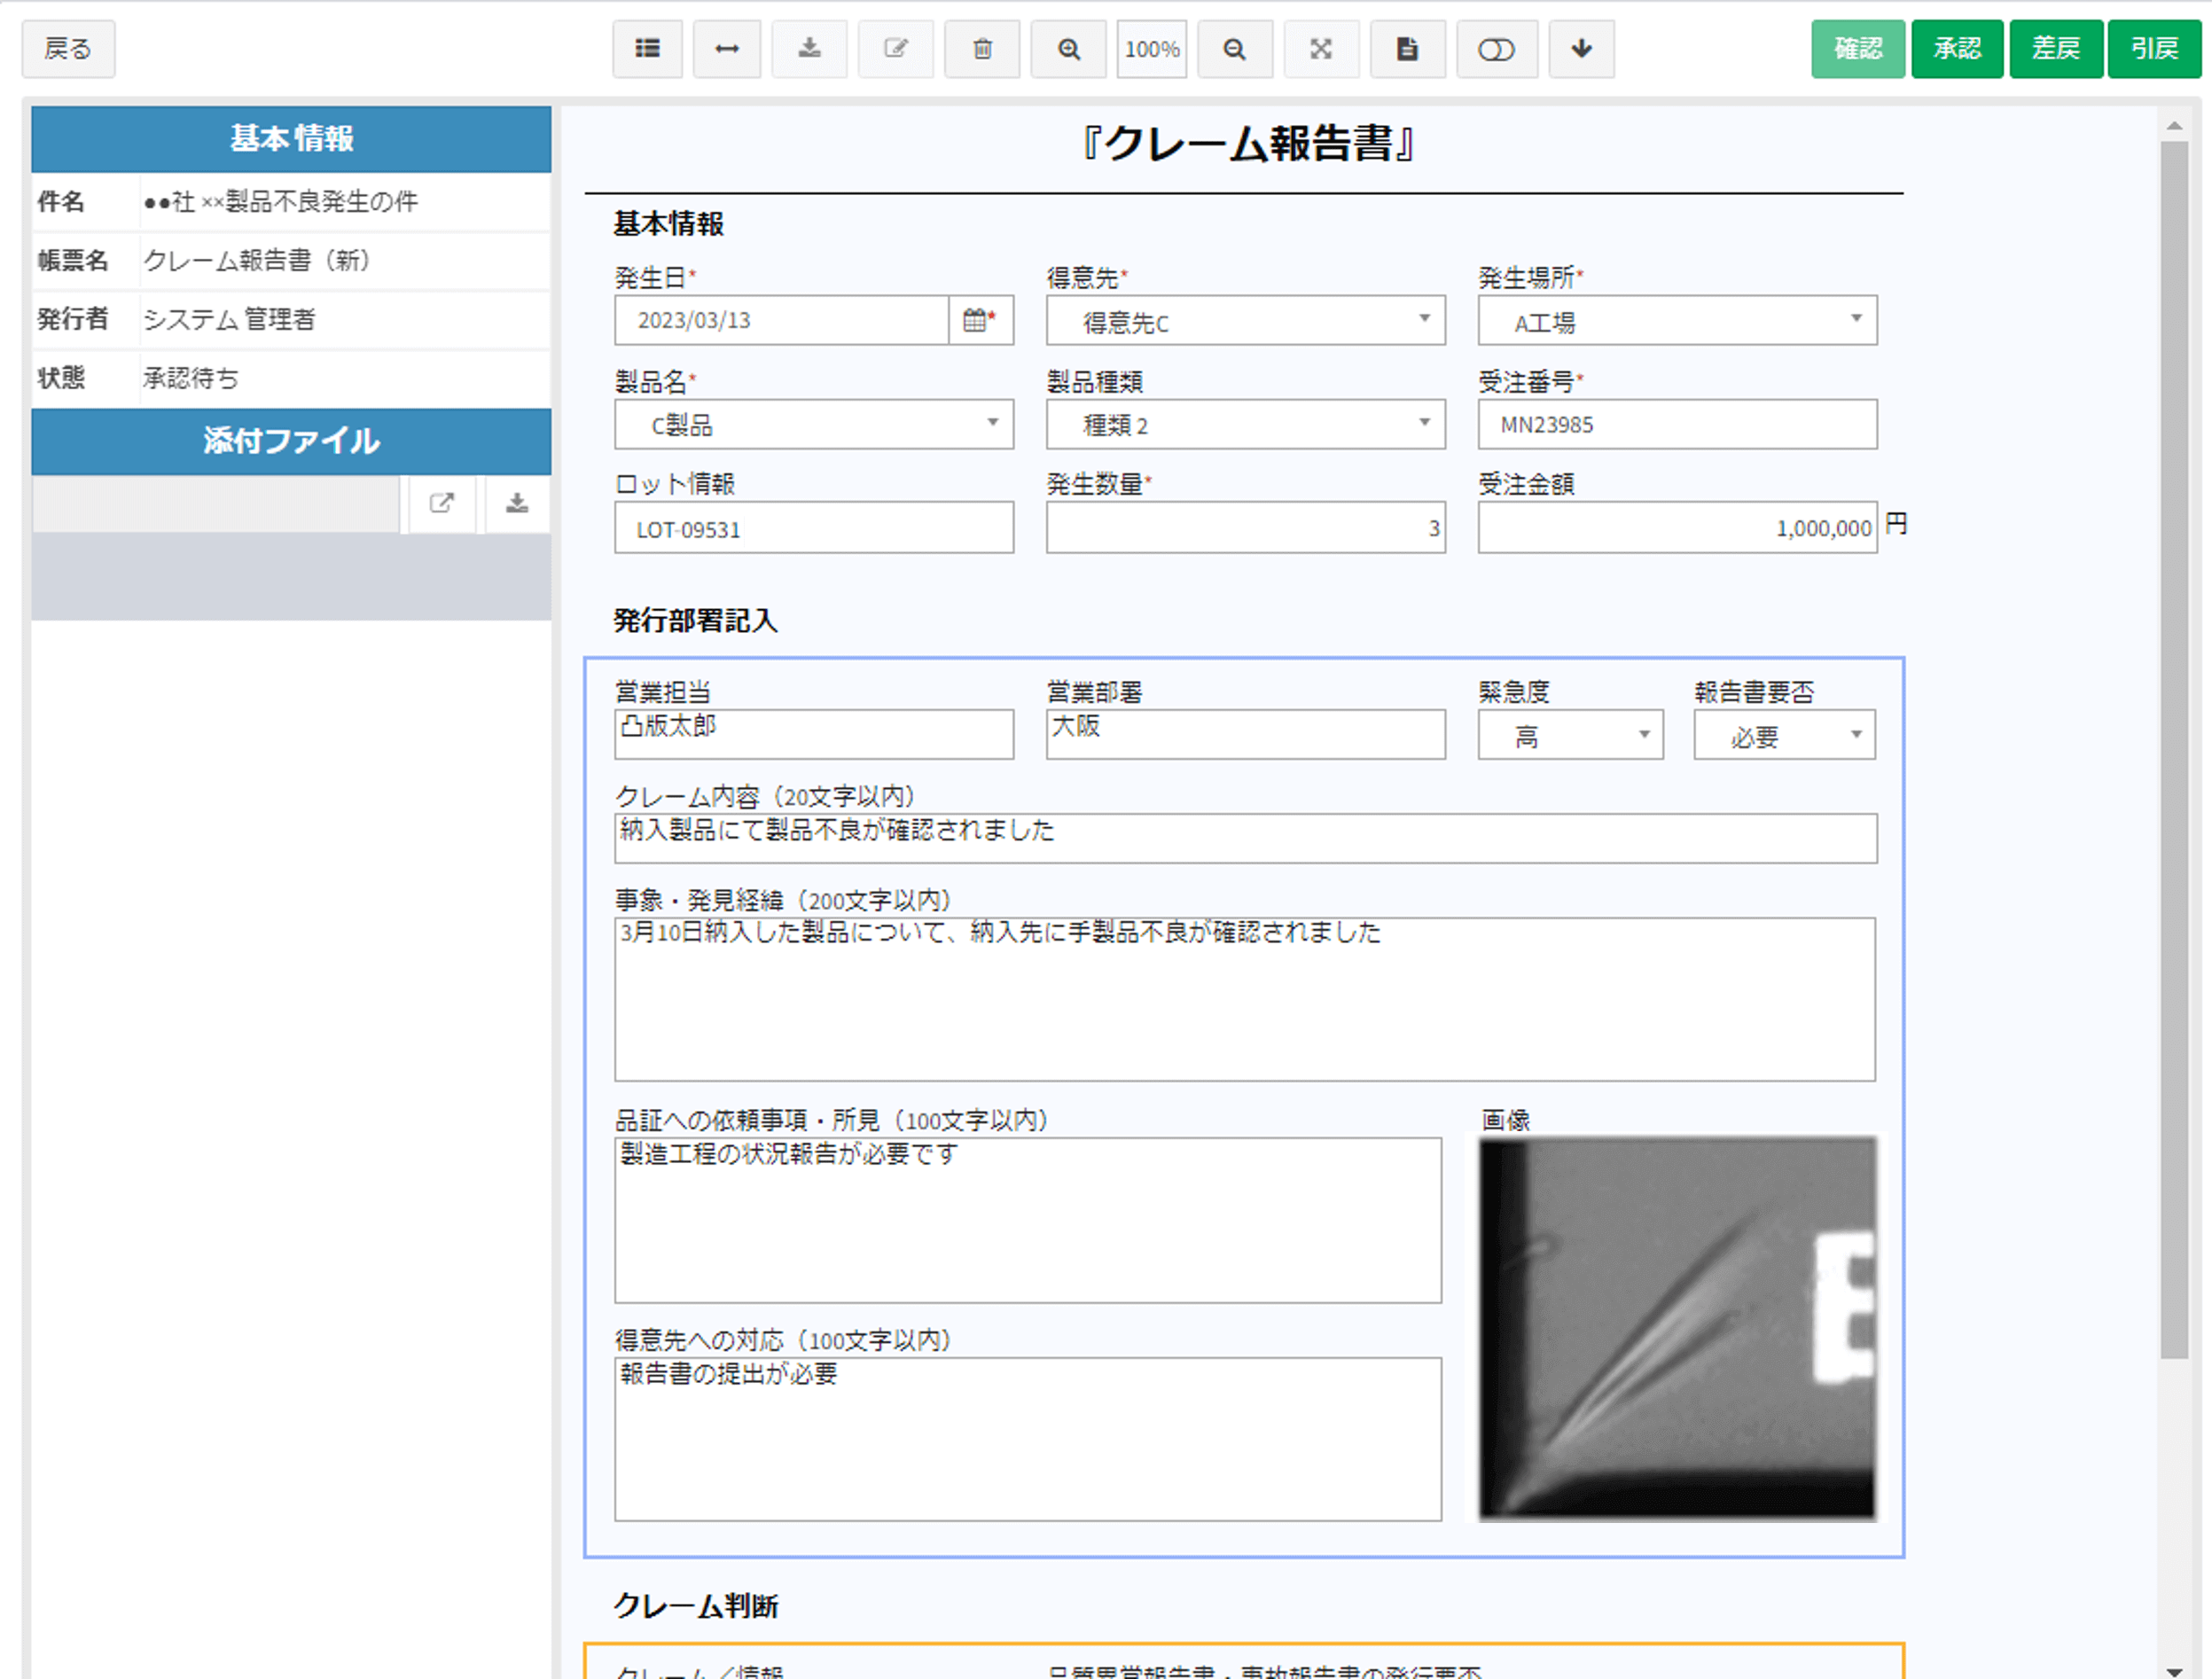Screen dimensions: 2212x1679
Task: Toggle the switch icon in top toolbar
Action: (x=1496, y=49)
